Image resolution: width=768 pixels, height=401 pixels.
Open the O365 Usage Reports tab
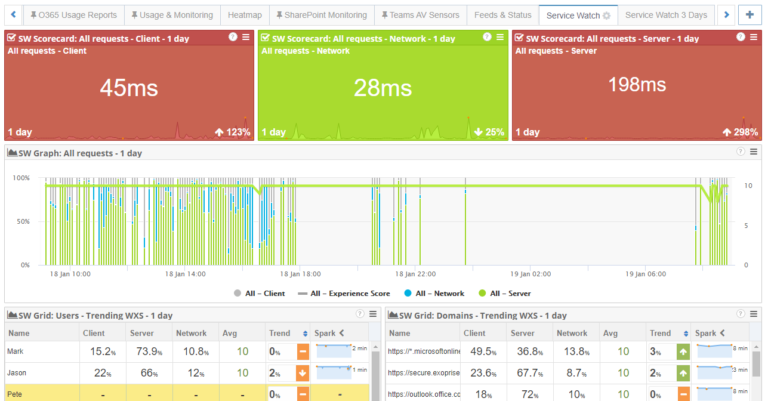(x=73, y=15)
